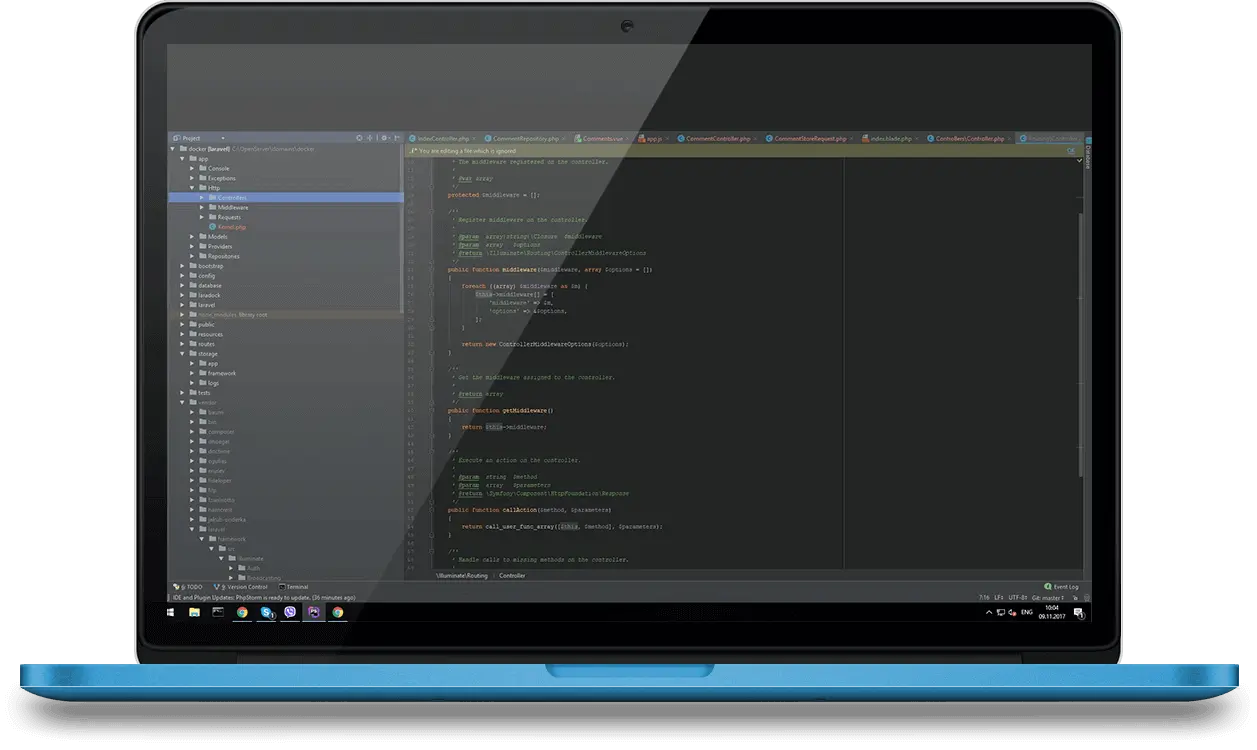Click the hide Project panel icon

(396, 138)
